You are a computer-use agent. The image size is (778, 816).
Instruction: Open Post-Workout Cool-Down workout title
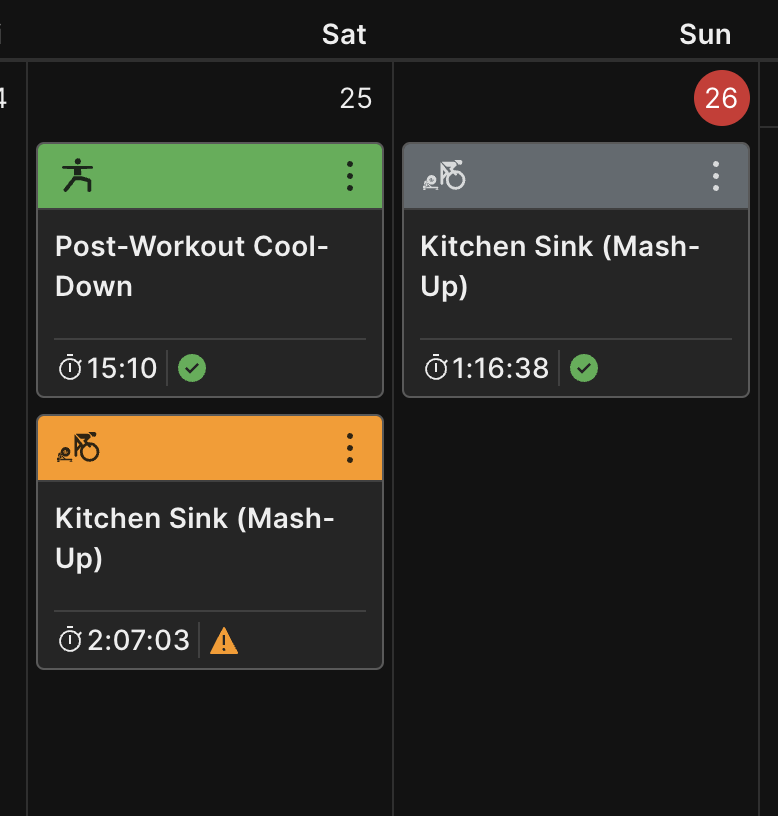[x=192, y=266]
